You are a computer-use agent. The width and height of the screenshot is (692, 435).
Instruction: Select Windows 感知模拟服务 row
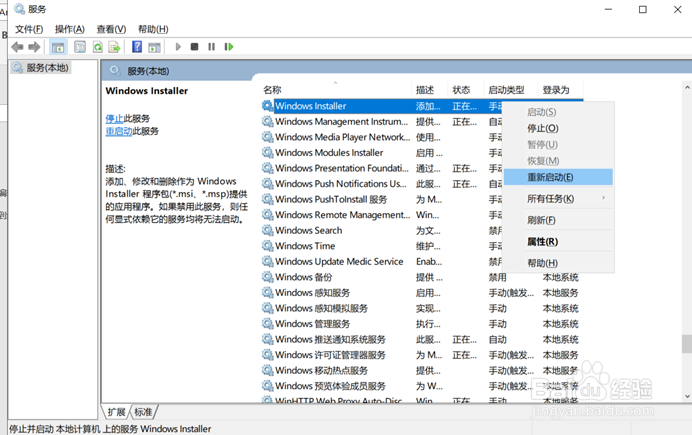point(422,308)
